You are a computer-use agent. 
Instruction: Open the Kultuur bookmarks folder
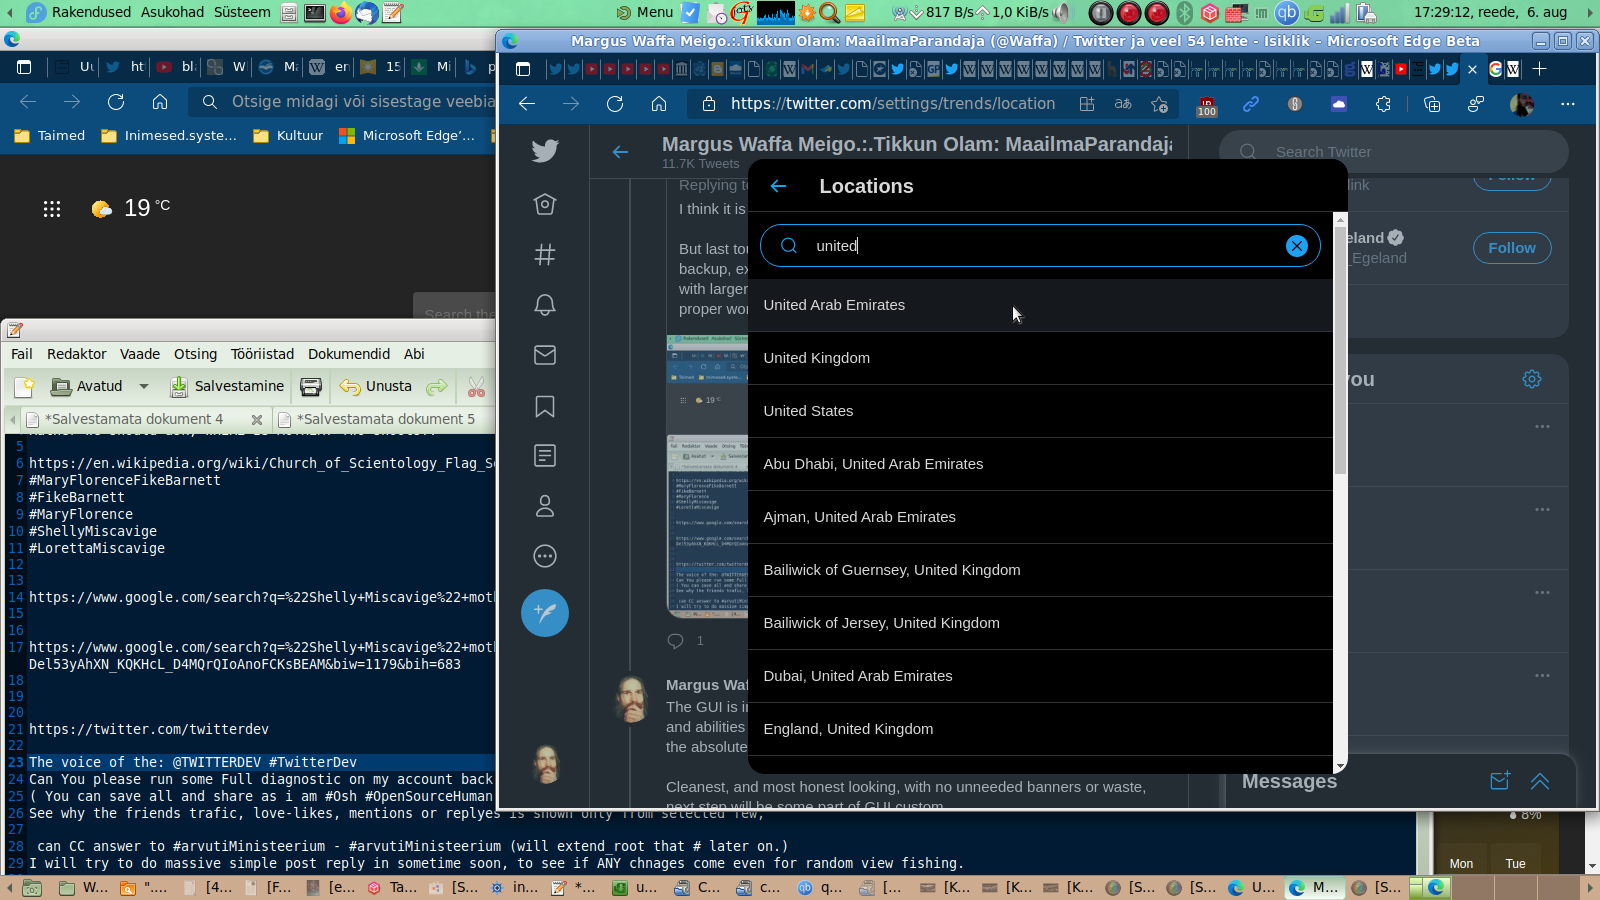coord(288,136)
